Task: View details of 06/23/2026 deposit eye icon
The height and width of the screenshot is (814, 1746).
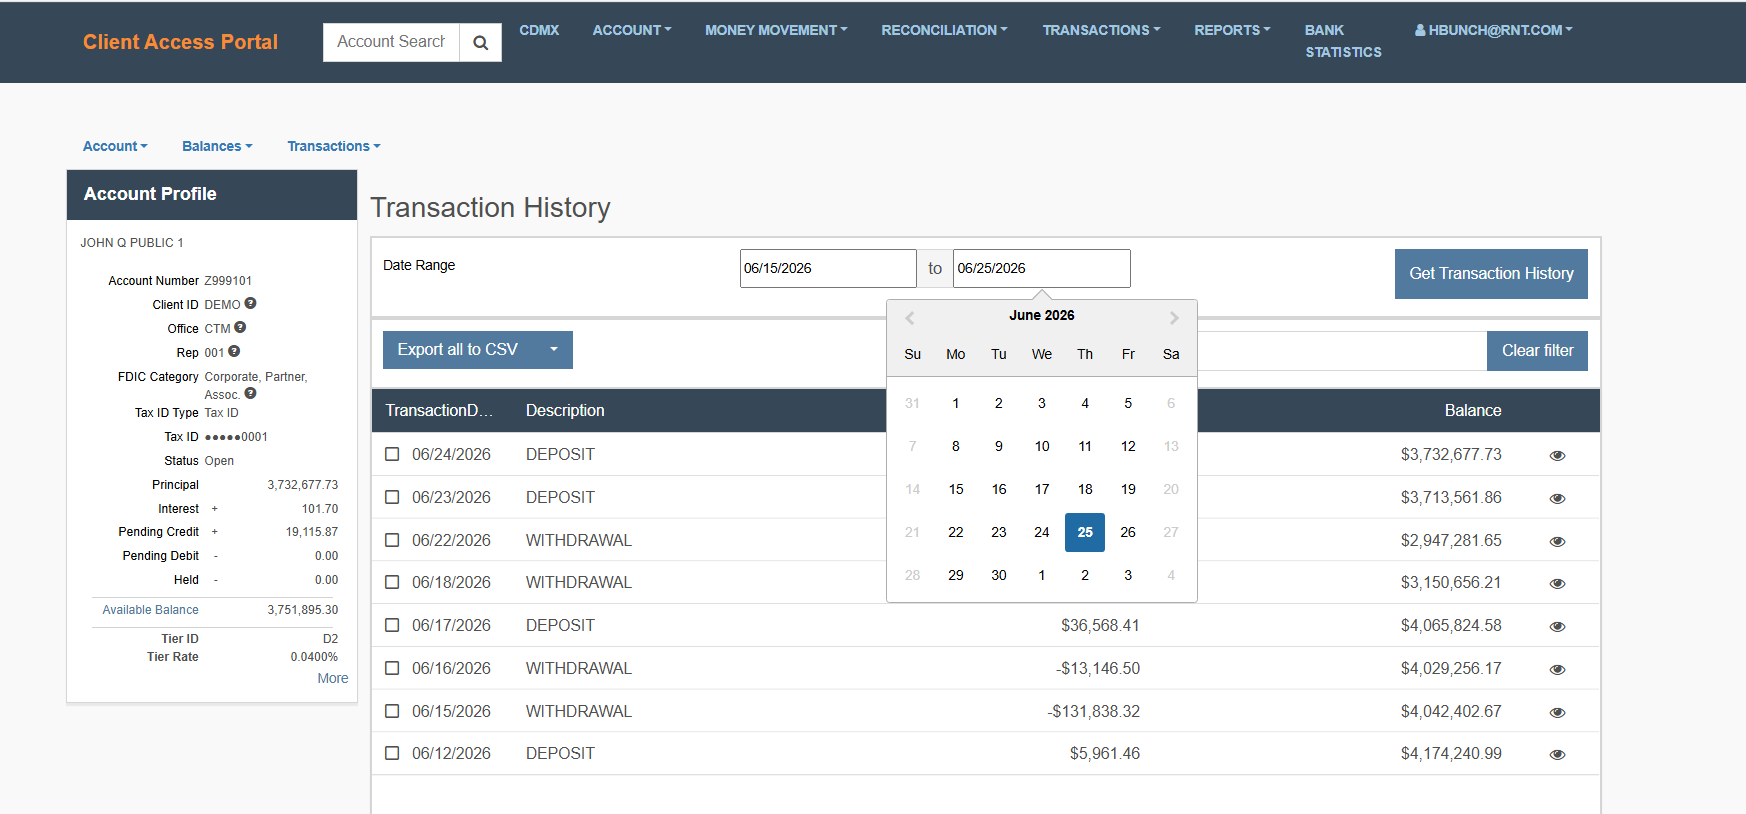Action: [x=1557, y=498]
